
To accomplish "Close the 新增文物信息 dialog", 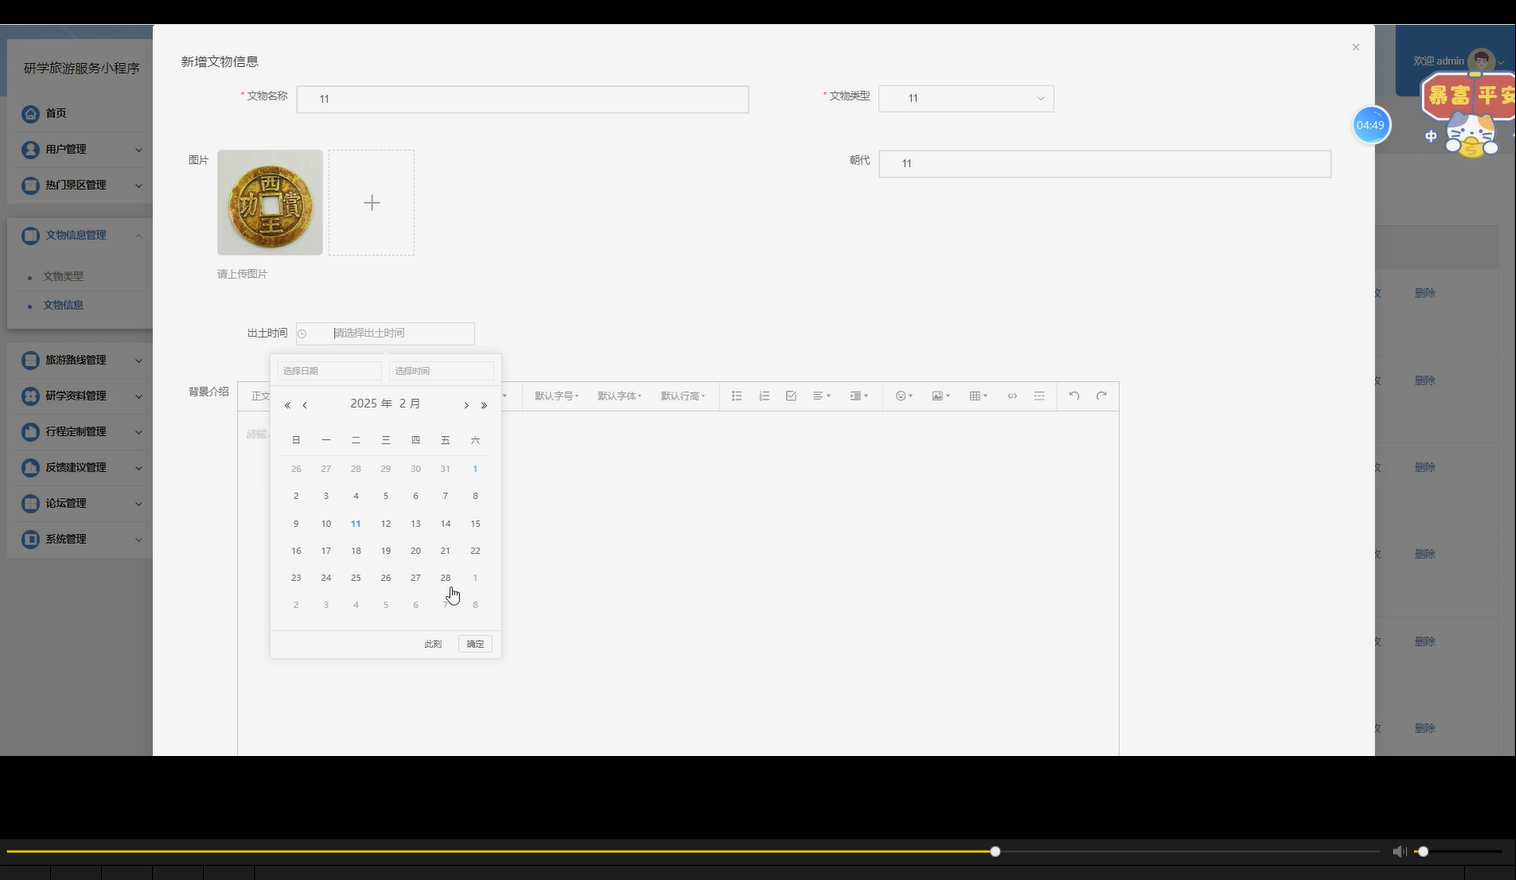I will (x=1356, y=47).
